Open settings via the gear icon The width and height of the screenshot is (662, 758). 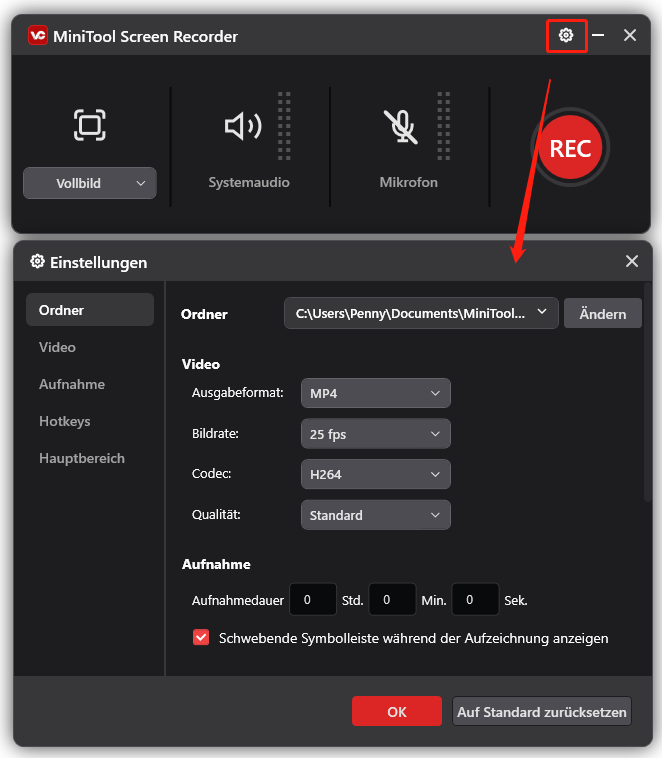566,35
